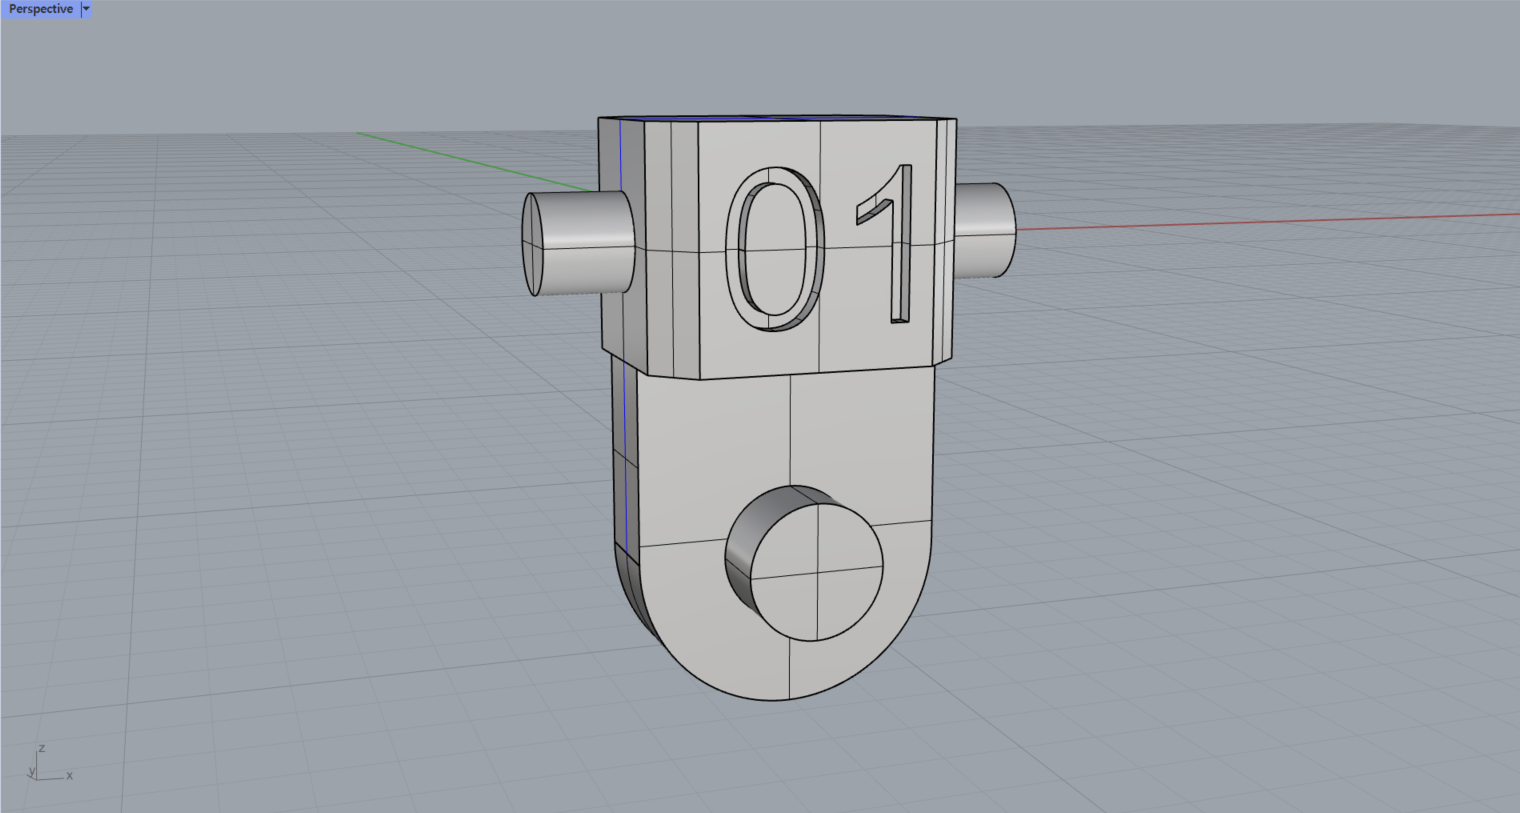Click the world axis icon
The image size is (1520, 813).
49,763
